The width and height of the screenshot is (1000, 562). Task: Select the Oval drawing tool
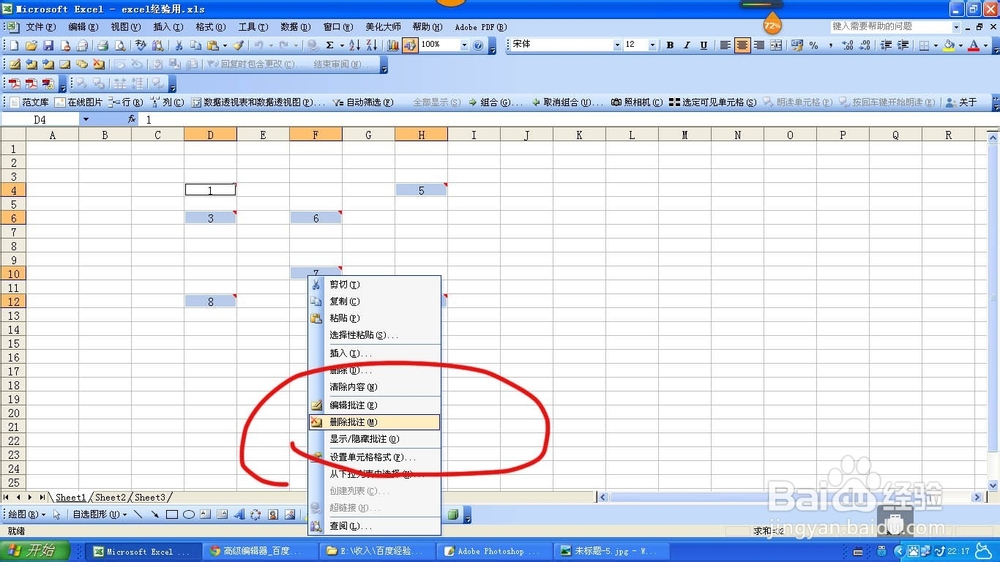point(189,514)
